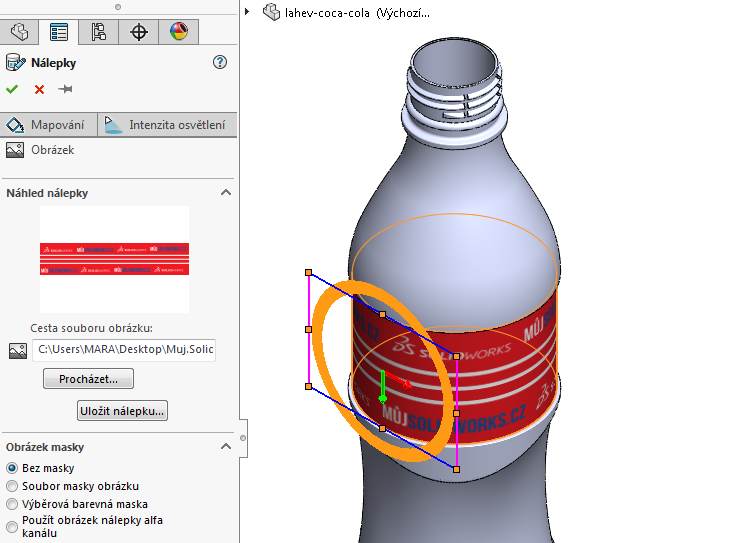The height and width of the screenshot is (543, 750).
Task: Collapse the Obrázek masky section
Action: 226,446
